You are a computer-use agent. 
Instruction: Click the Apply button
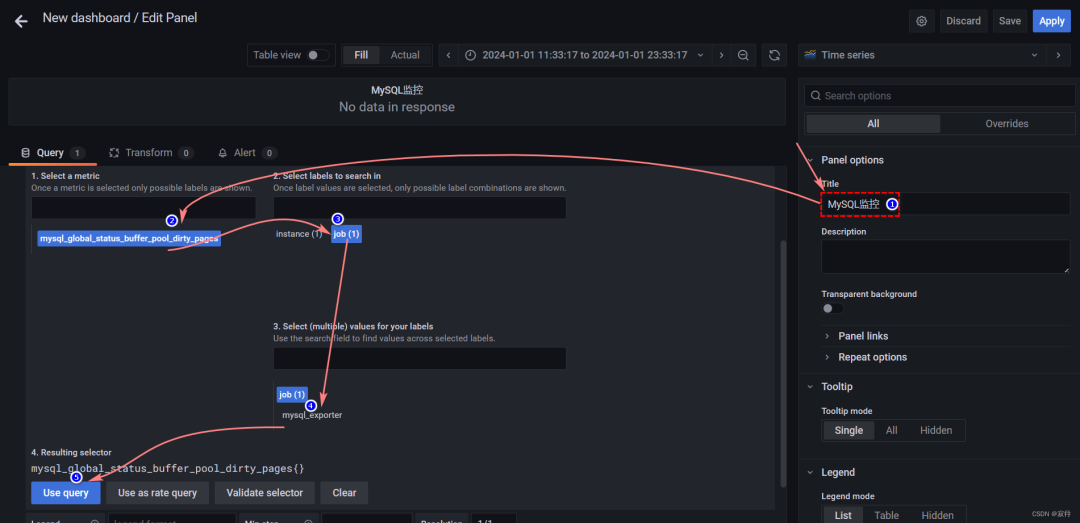(1052, 21)
